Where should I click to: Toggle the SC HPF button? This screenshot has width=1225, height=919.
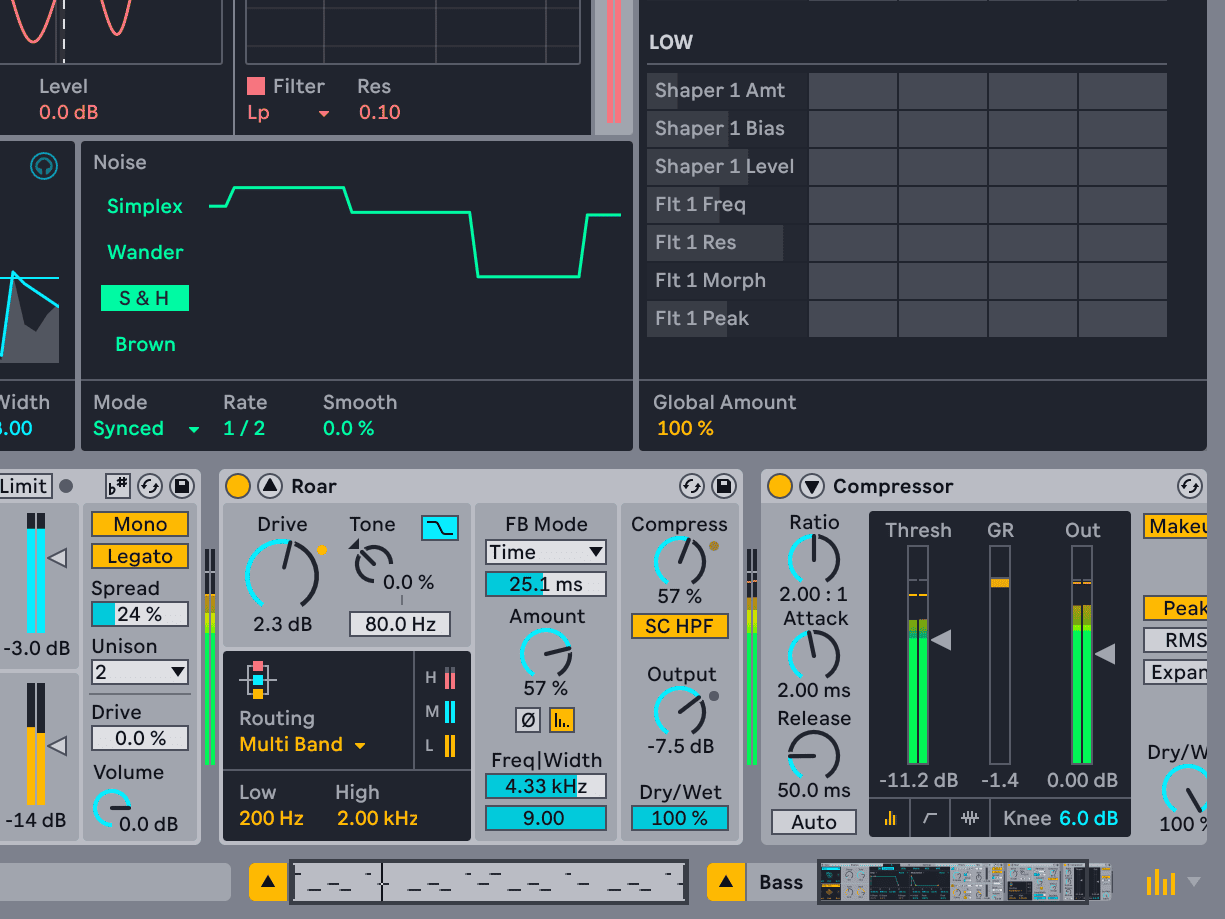[x=680, y=627]
